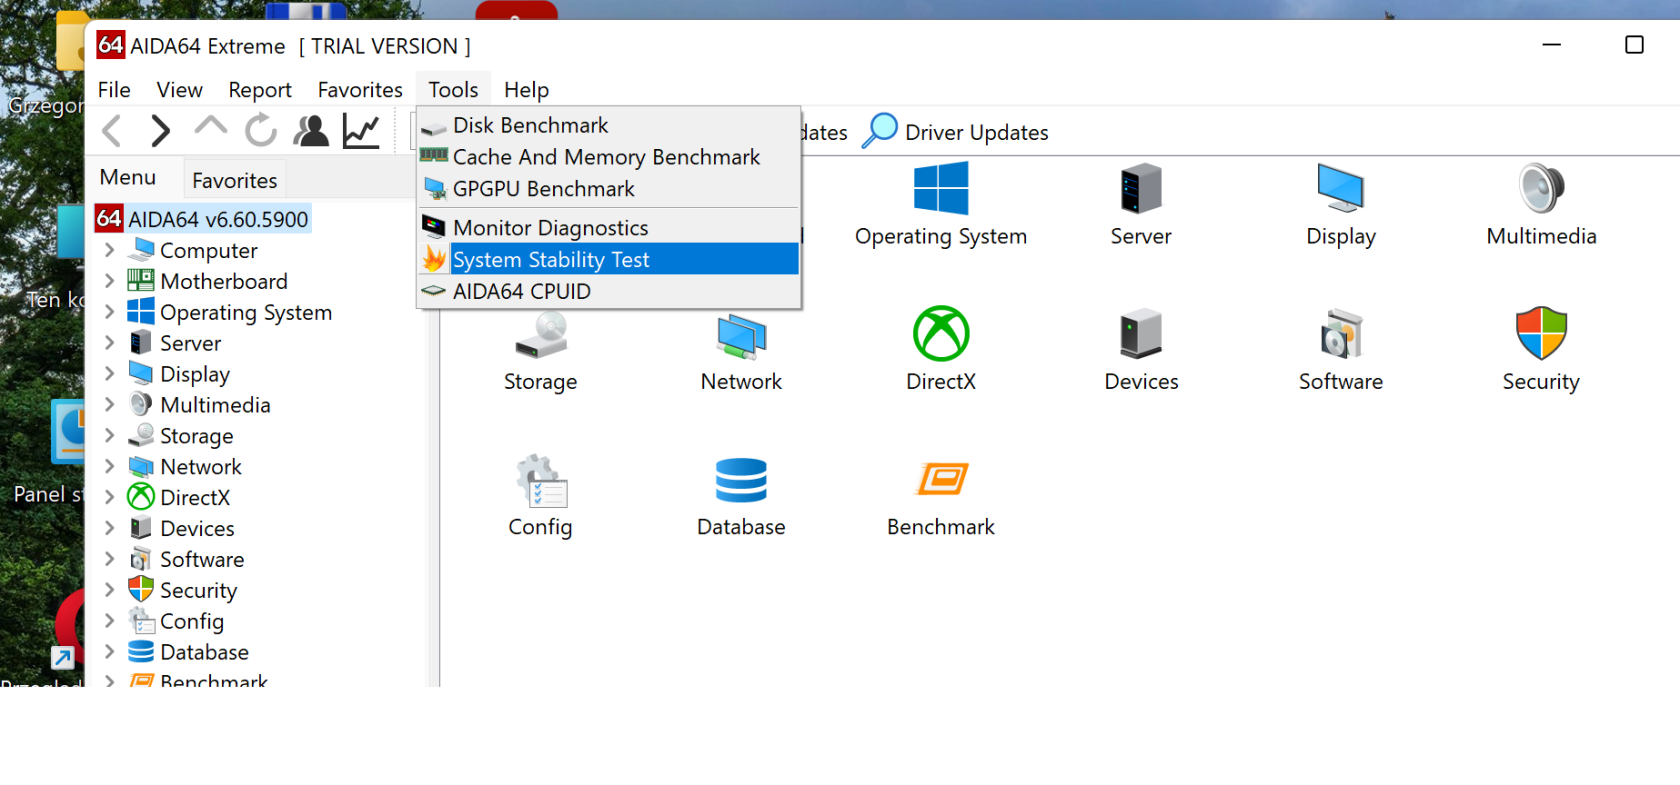Open the Benchmark icon in main pane
1680x785 pixels.
(940, 480)
